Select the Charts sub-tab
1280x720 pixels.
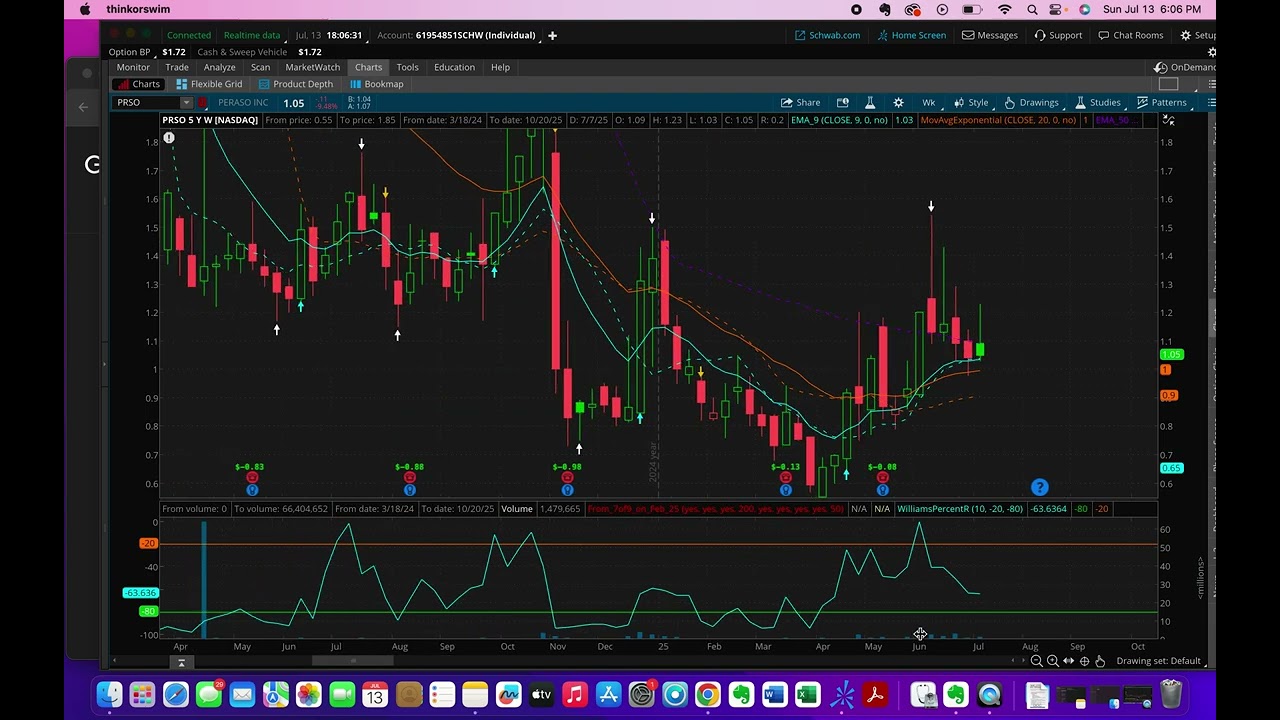pyautogui.click(x=138, y=84)
